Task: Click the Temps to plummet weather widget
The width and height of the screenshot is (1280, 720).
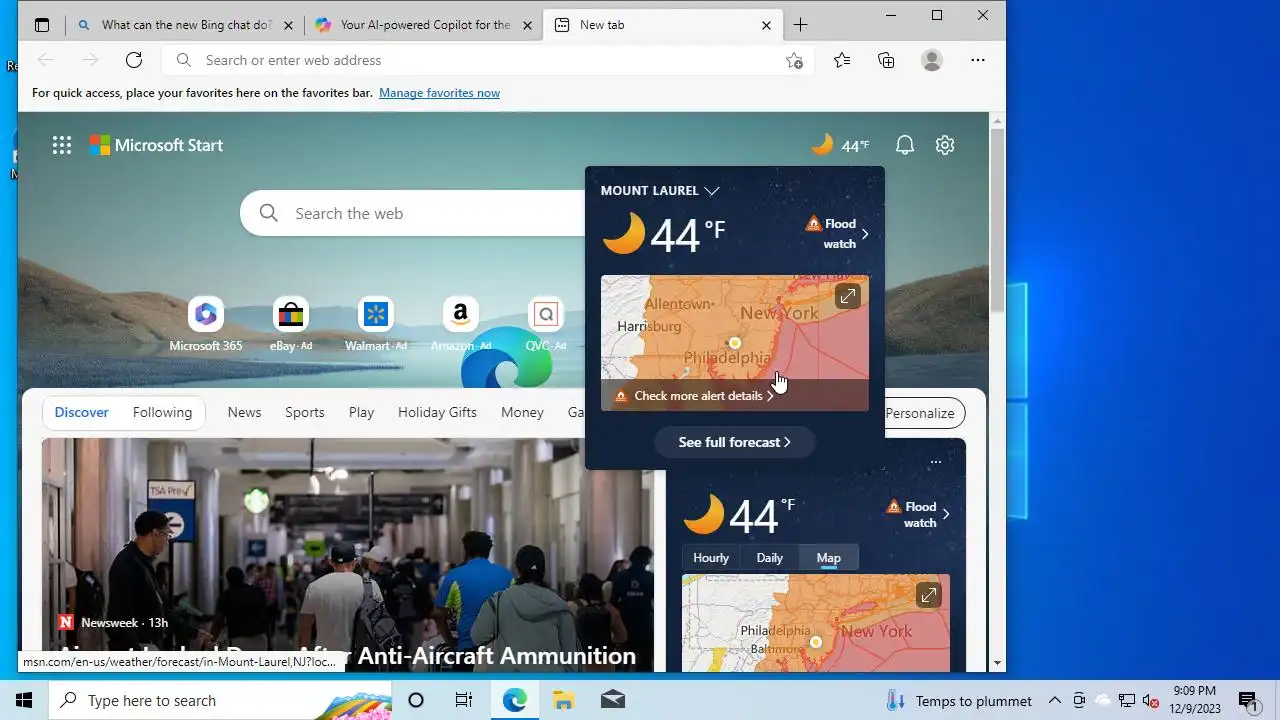Action: (959, 700)
